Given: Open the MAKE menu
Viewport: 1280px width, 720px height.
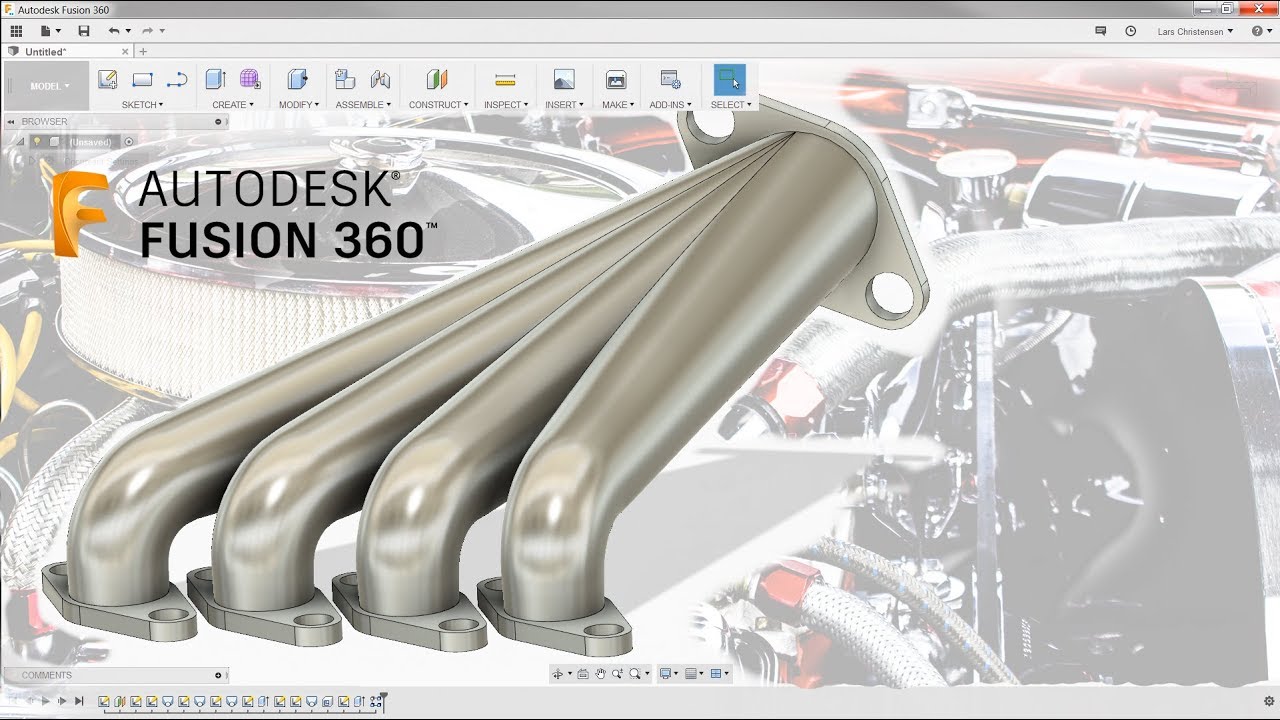Looking at the screenshot, I should pyautogui.click(x=618, y=104).
